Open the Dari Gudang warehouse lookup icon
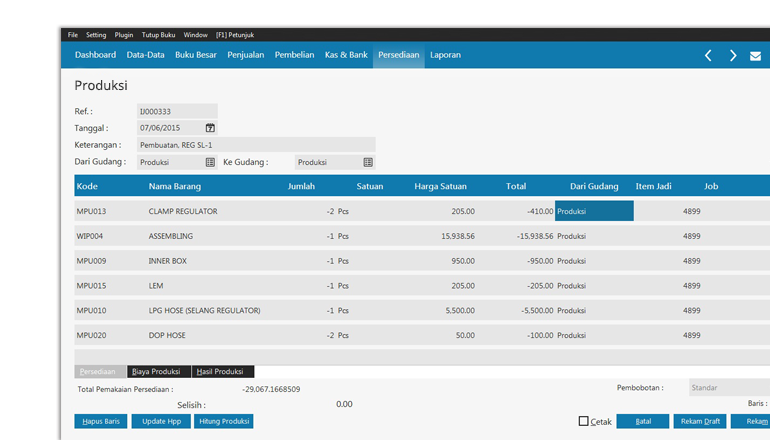The image size is (770, 440). [210, 162]
